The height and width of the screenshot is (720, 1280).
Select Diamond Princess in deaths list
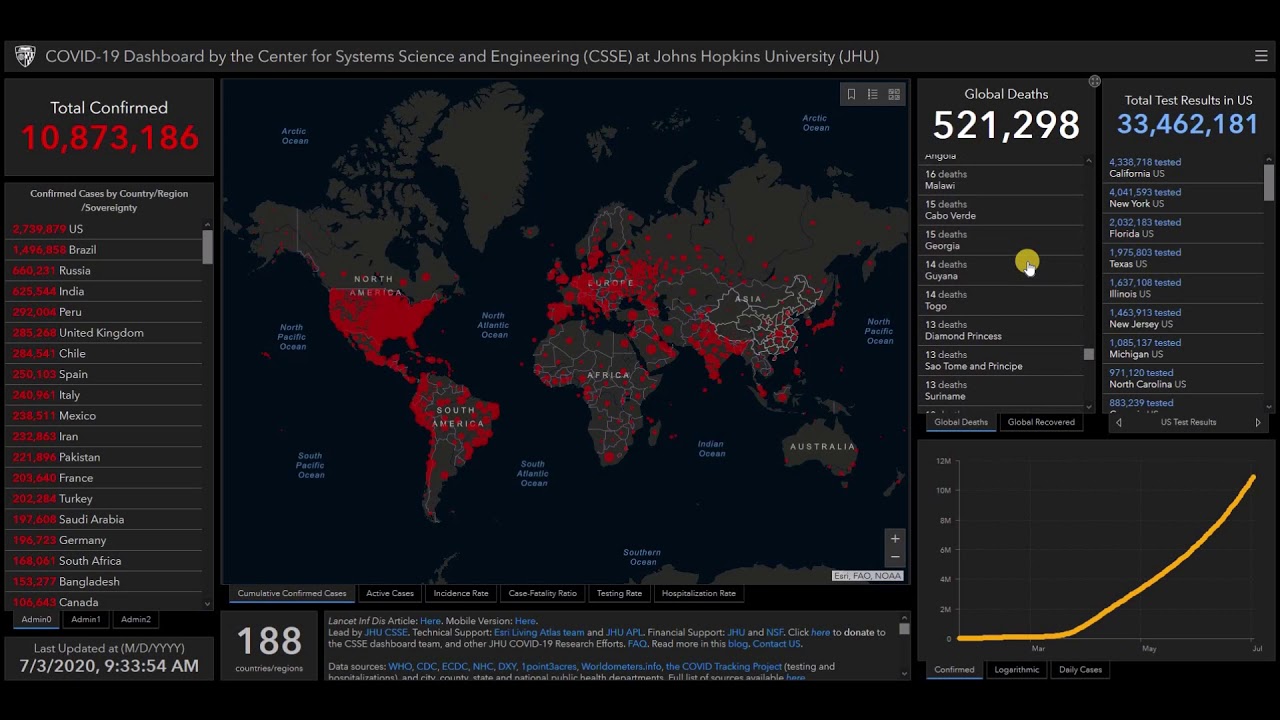(x=1001, y=330)
